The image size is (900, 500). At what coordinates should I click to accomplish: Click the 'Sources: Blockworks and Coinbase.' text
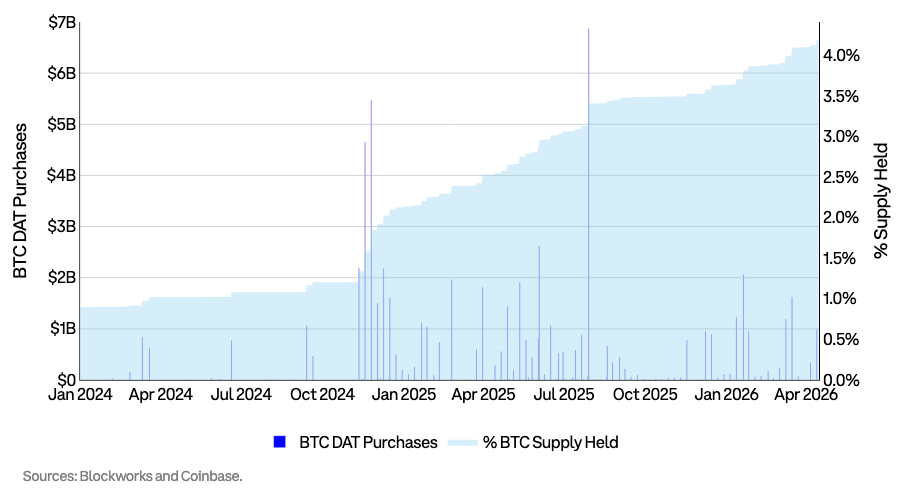[133, 476]
